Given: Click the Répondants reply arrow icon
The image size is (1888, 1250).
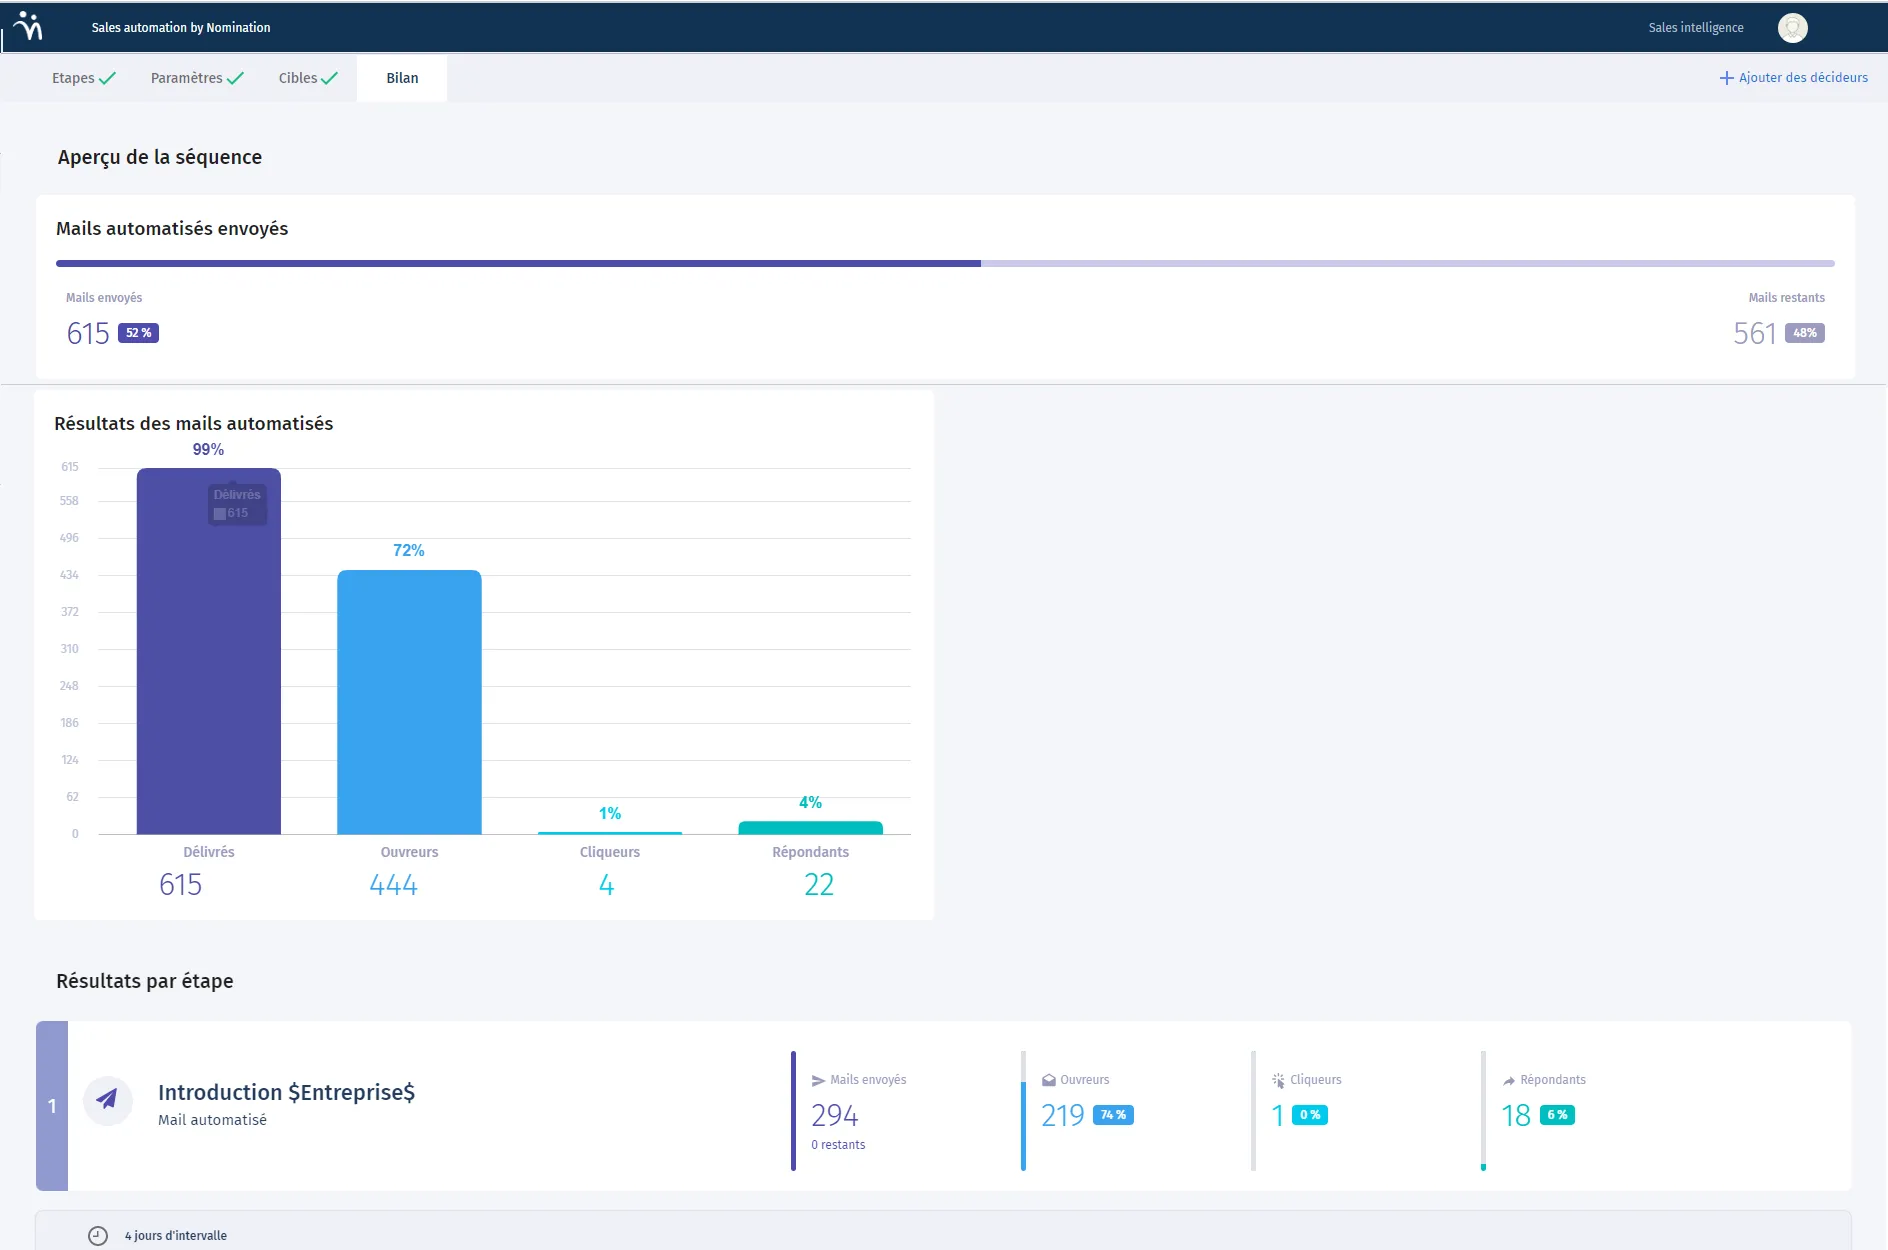Looking at the screenshot, I should click(x=1508, y=1081).
